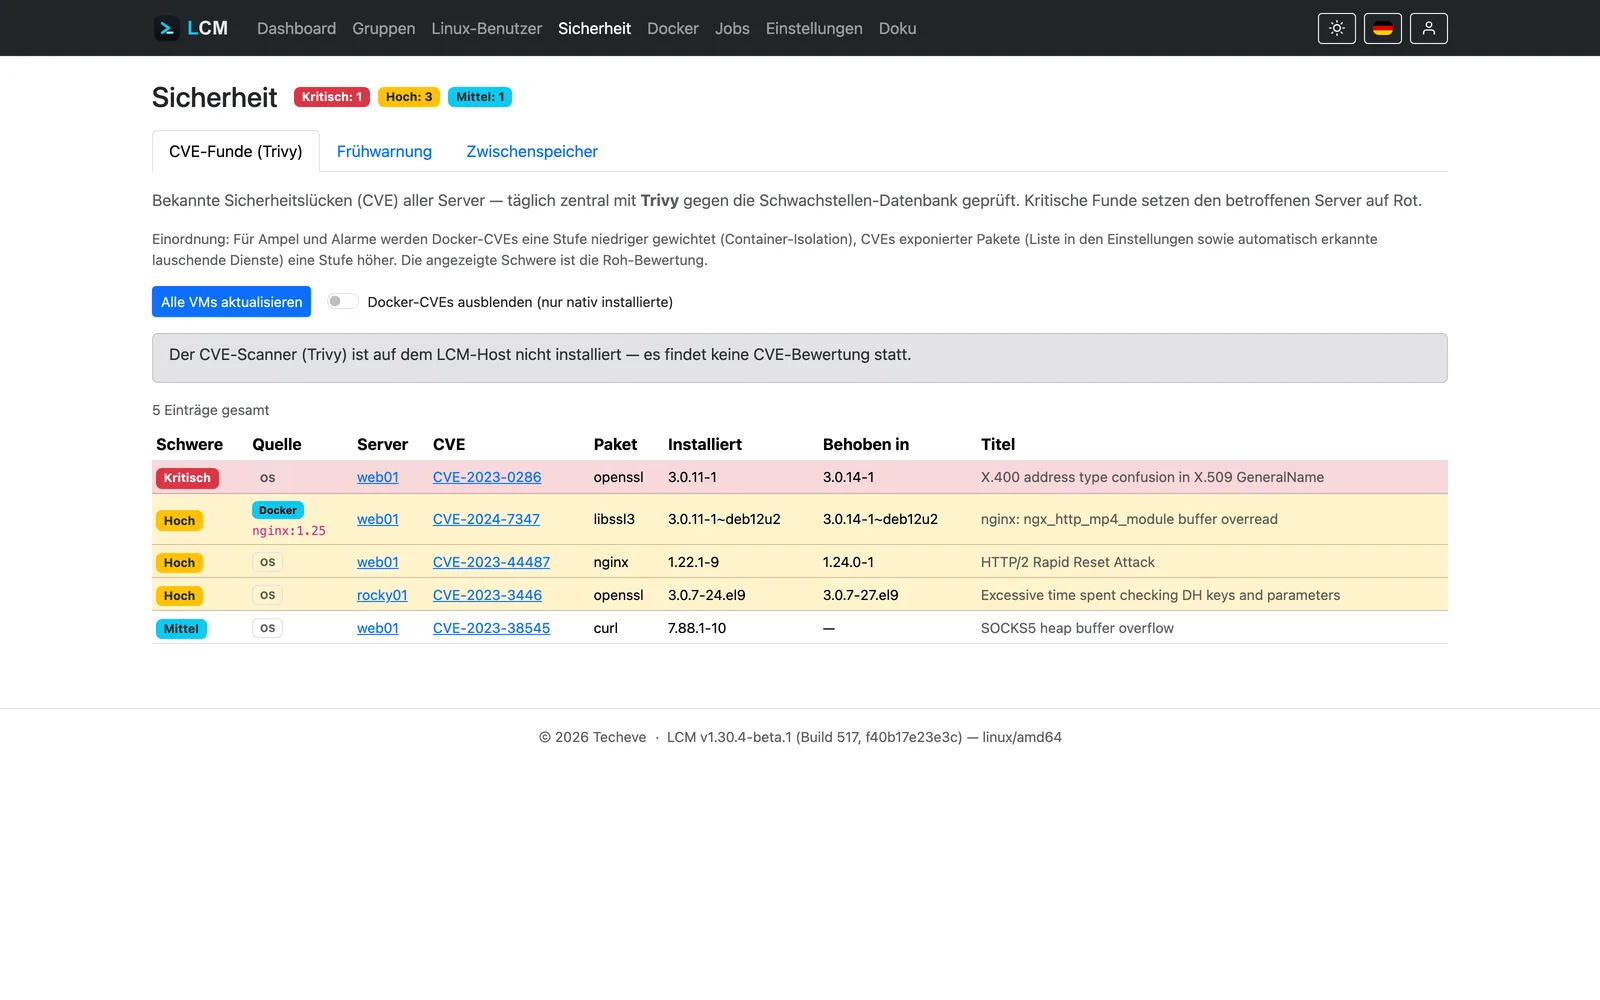Click the LCM terminal logo icon
Screen dimensions: 1600x1000
tap(166, 28)
